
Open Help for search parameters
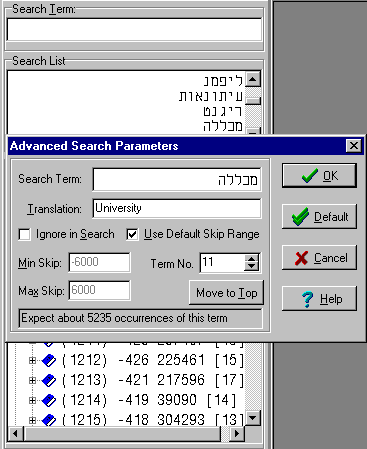(319, 298)
